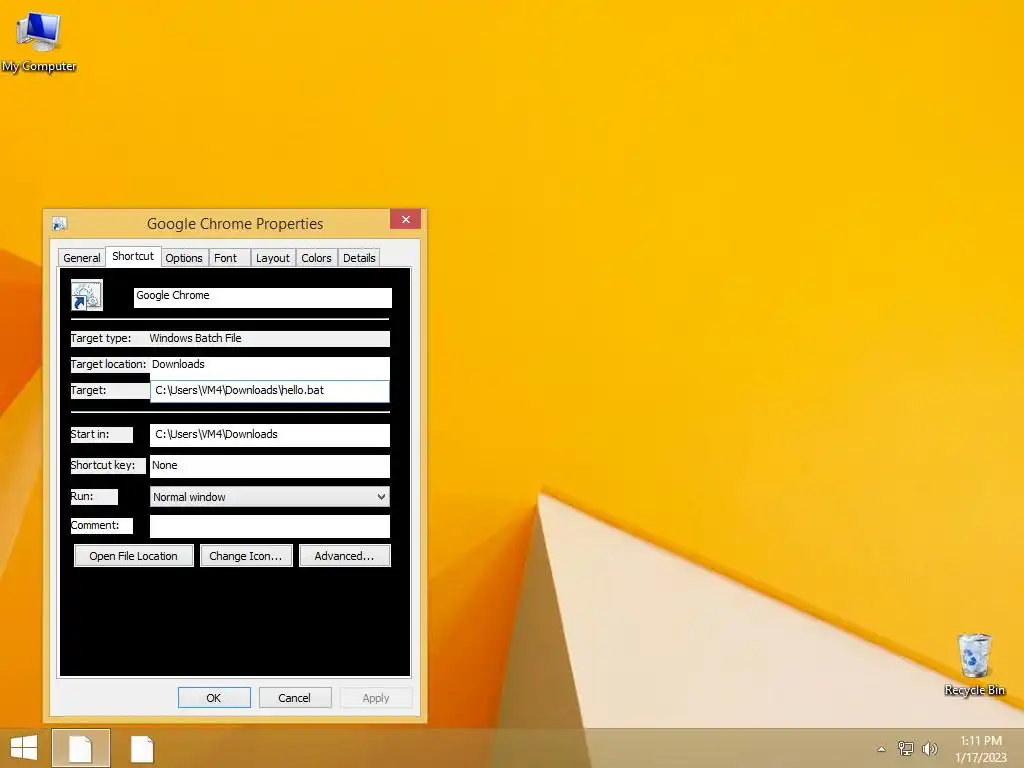The height and width of the screenshot is (768, 1024).
Task: Select the Shortcut tab
Action: point(133,256)
